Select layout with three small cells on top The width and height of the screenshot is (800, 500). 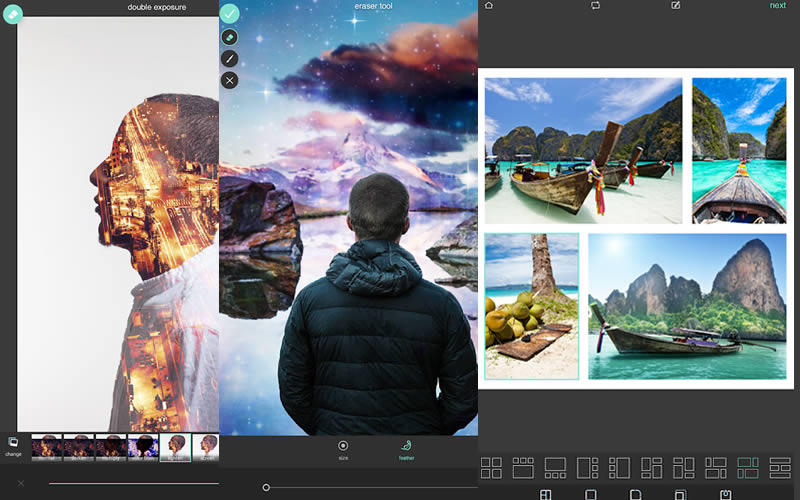coord(523,468)
